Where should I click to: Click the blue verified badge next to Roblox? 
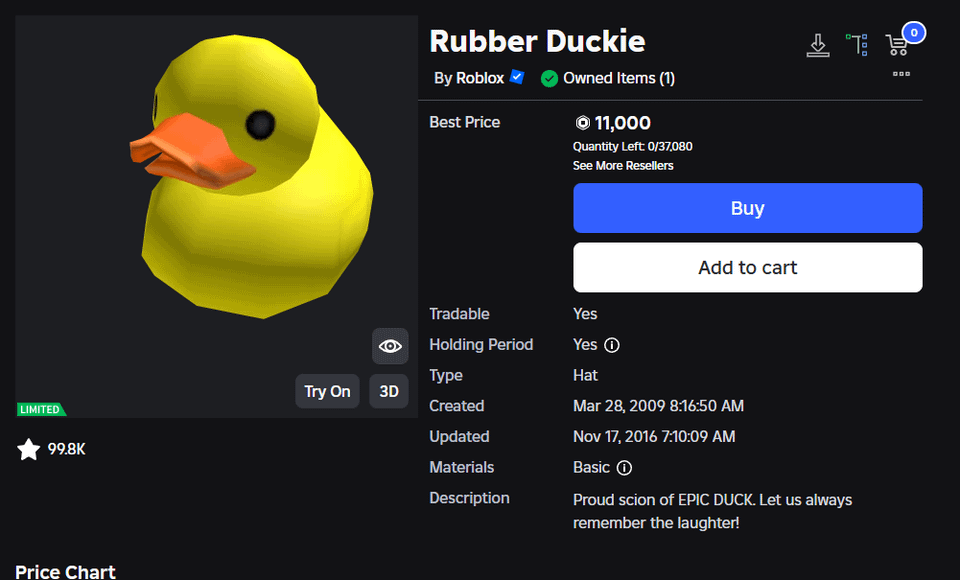[517, 77]
